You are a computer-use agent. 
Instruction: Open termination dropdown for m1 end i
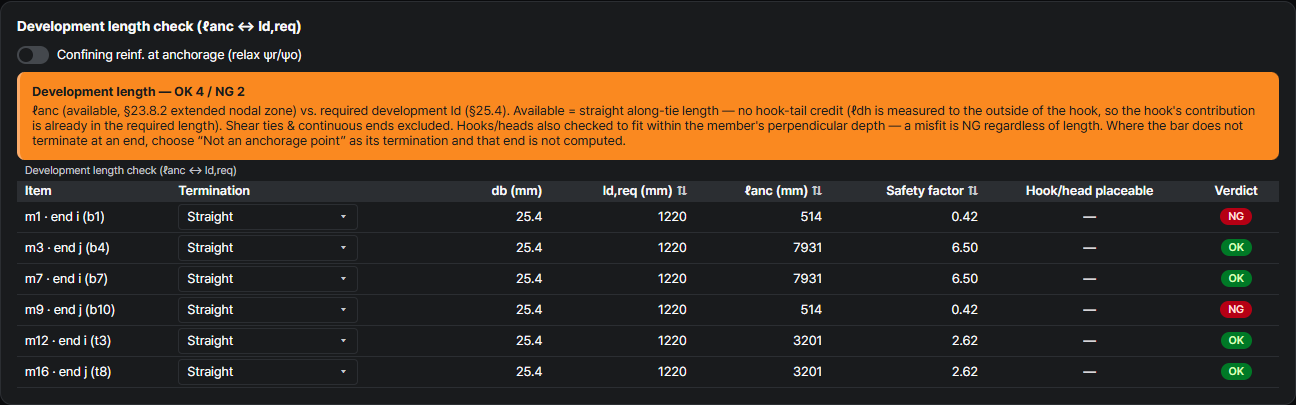268,217
